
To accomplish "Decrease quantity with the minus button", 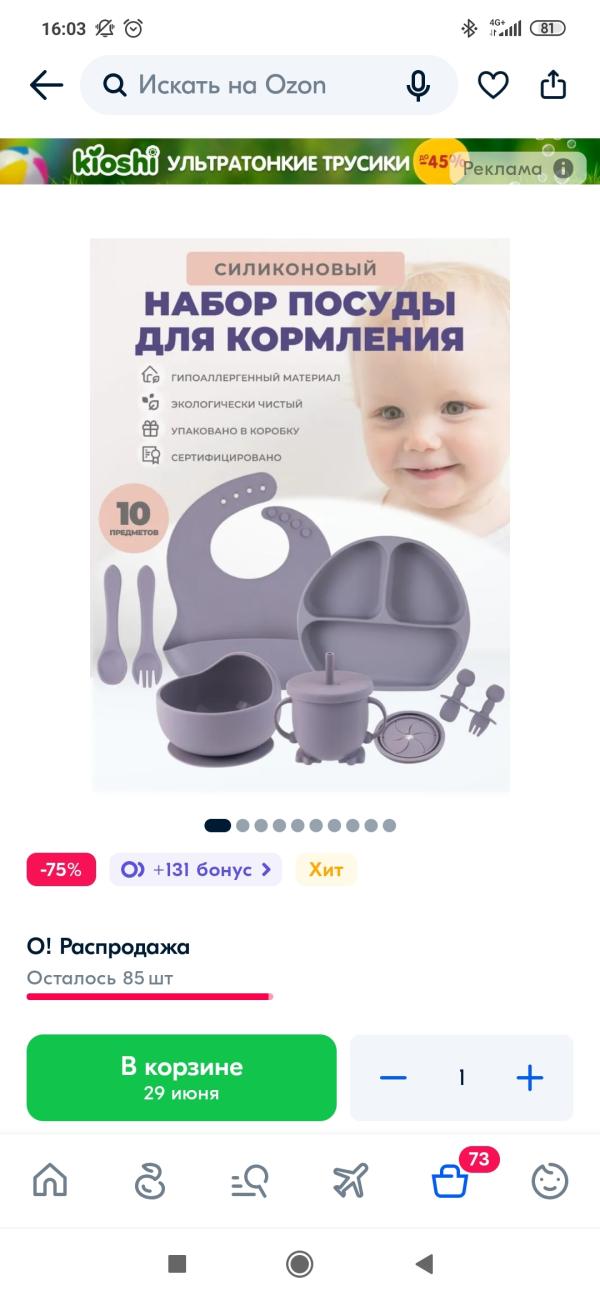I will pos(393,1078).
